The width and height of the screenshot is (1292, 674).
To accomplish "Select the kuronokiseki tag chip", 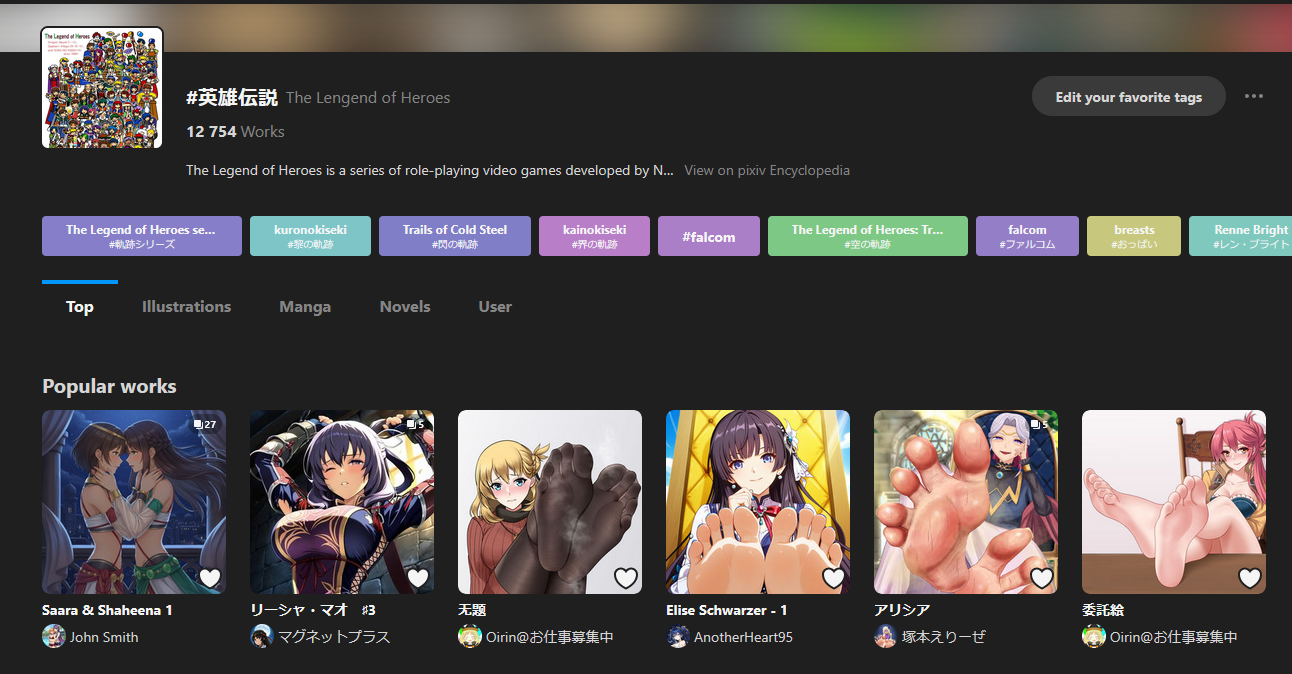I will 310,236.
